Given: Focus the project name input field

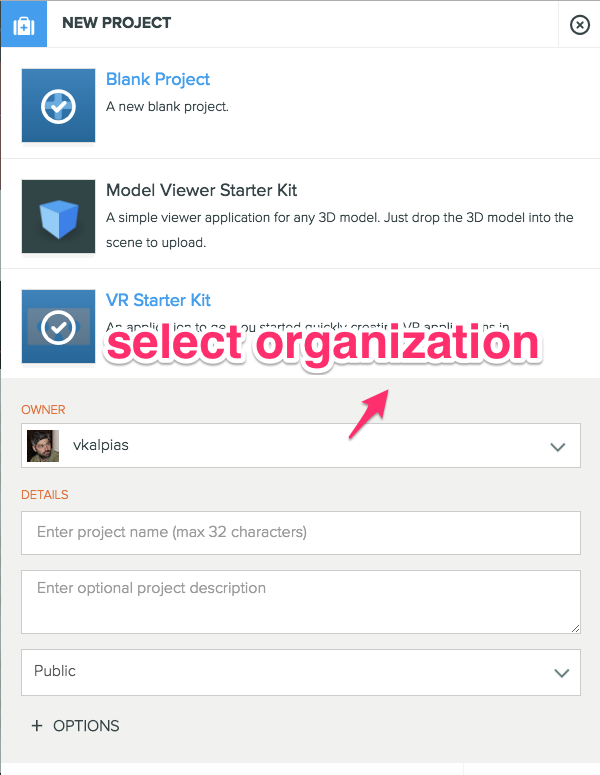Looking at the screenshot, I should pyautogui.click(x=300, y=533).
